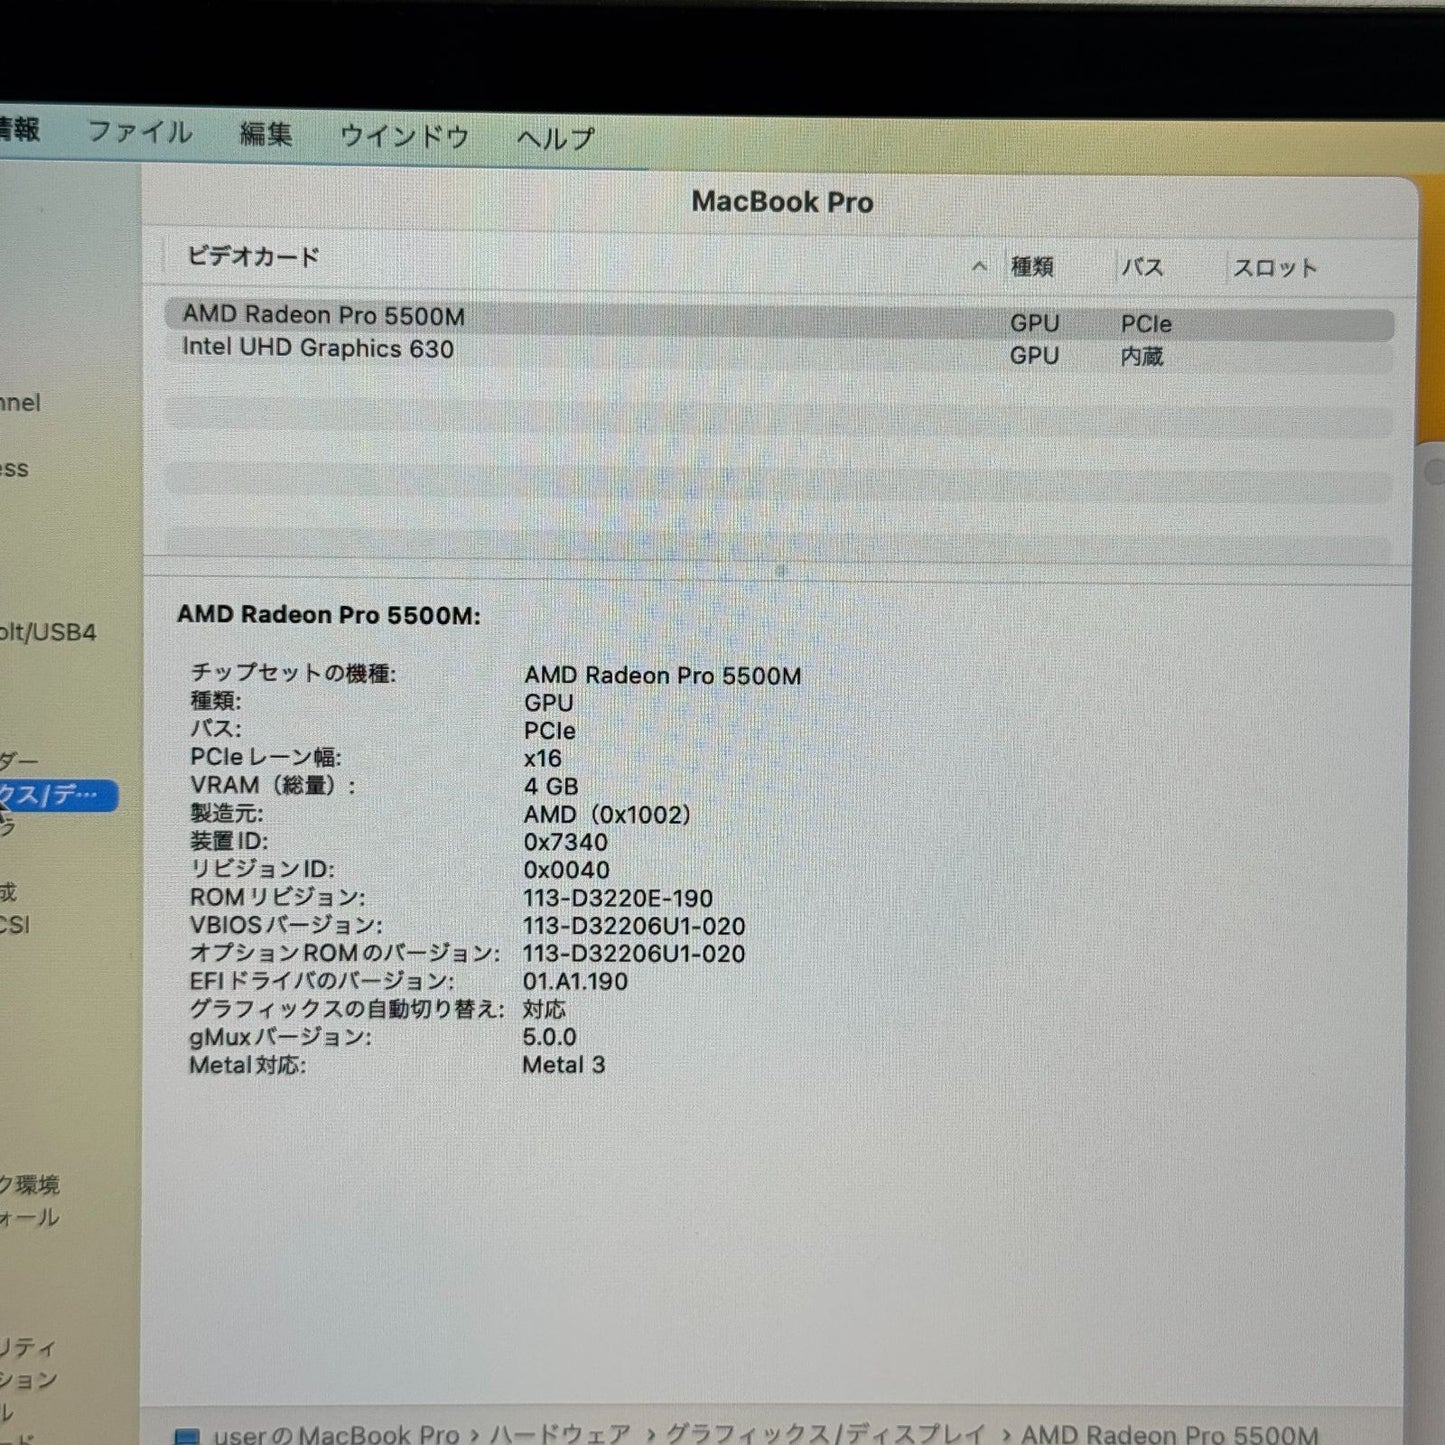
Task: Open the 編集 menu
Action: point(266,134)
